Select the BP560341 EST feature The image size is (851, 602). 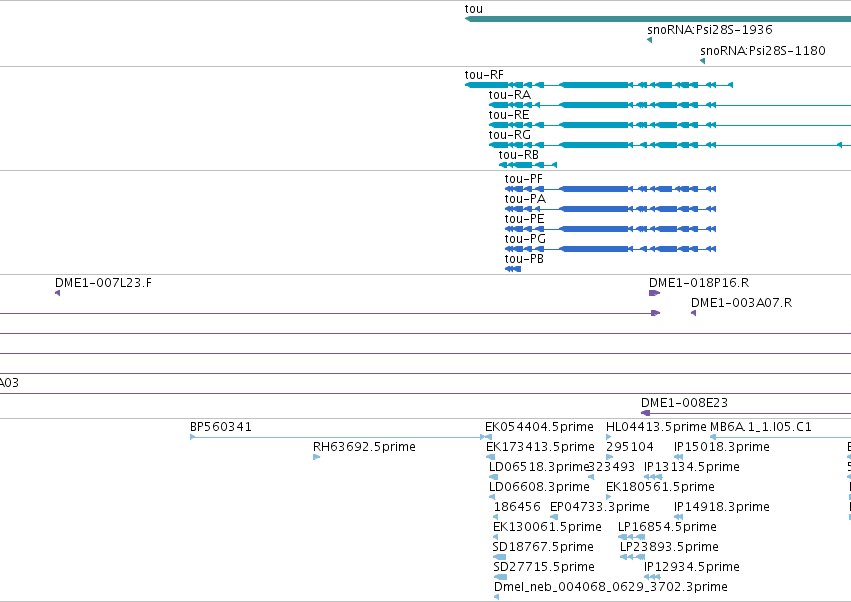click(338, 437)
